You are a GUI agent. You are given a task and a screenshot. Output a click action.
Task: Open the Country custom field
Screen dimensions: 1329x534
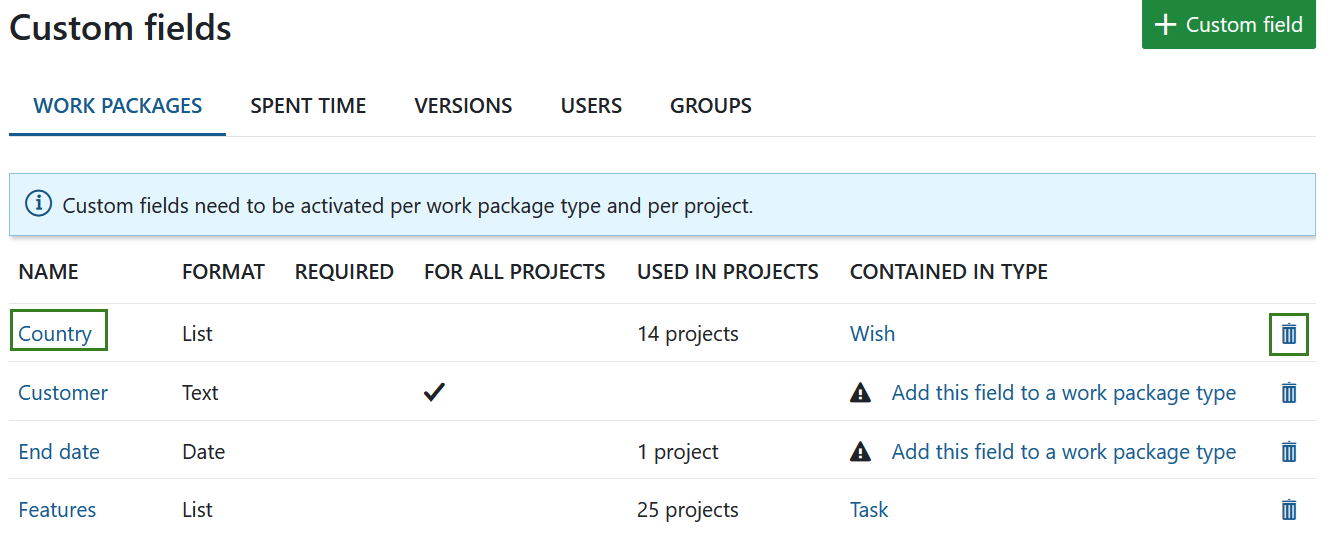click(x=55, y=334)
